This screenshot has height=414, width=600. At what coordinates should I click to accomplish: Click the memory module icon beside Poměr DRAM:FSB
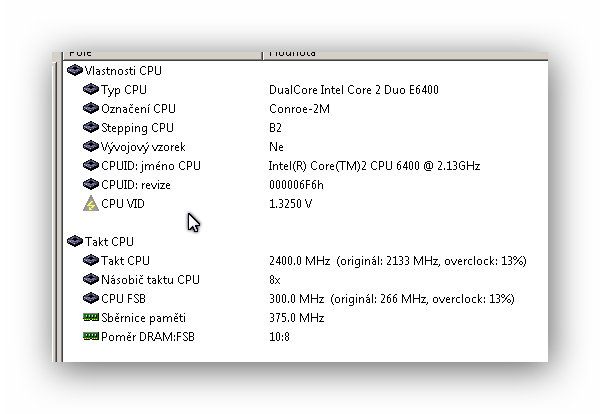[91, 336]
